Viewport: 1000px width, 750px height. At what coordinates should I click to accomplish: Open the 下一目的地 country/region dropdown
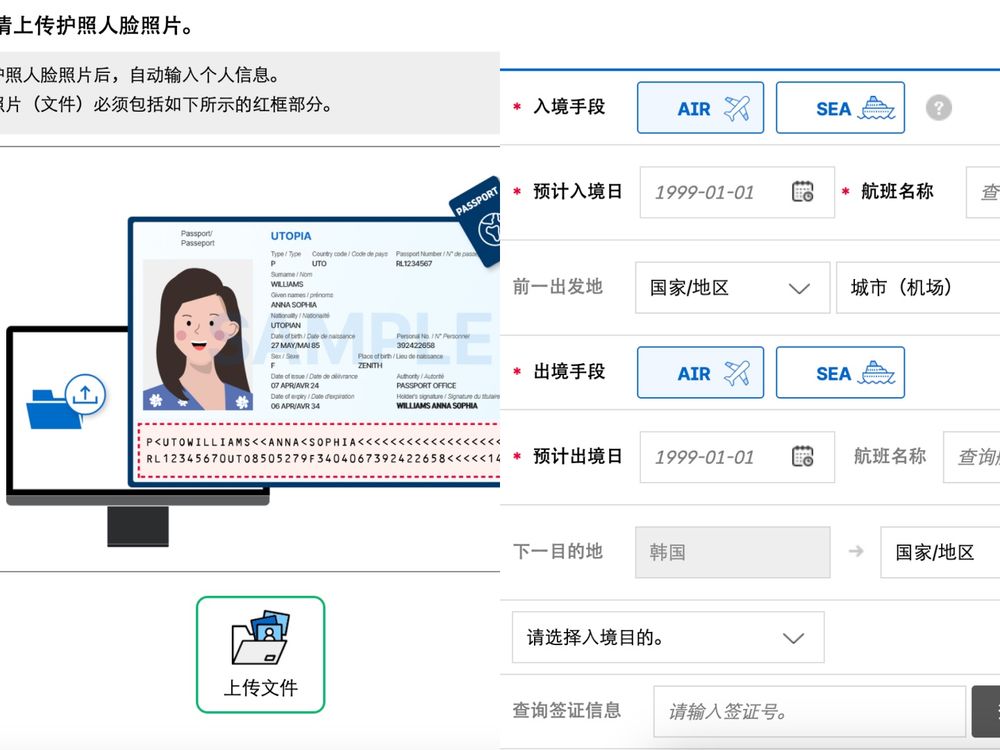tap(938, 552)
